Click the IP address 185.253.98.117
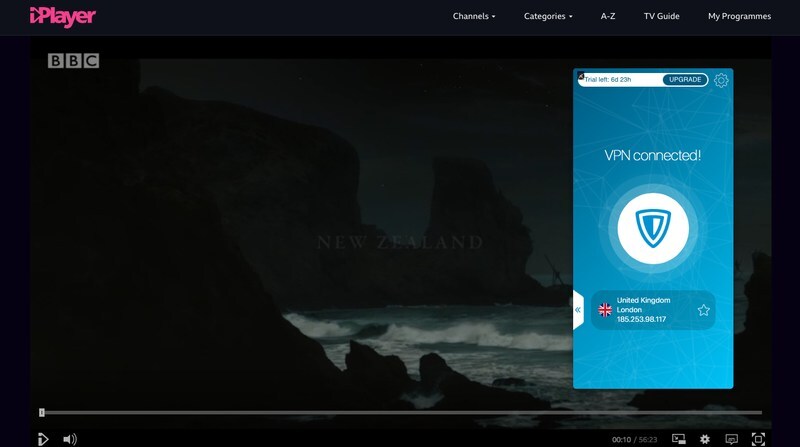 click(641, 319)
